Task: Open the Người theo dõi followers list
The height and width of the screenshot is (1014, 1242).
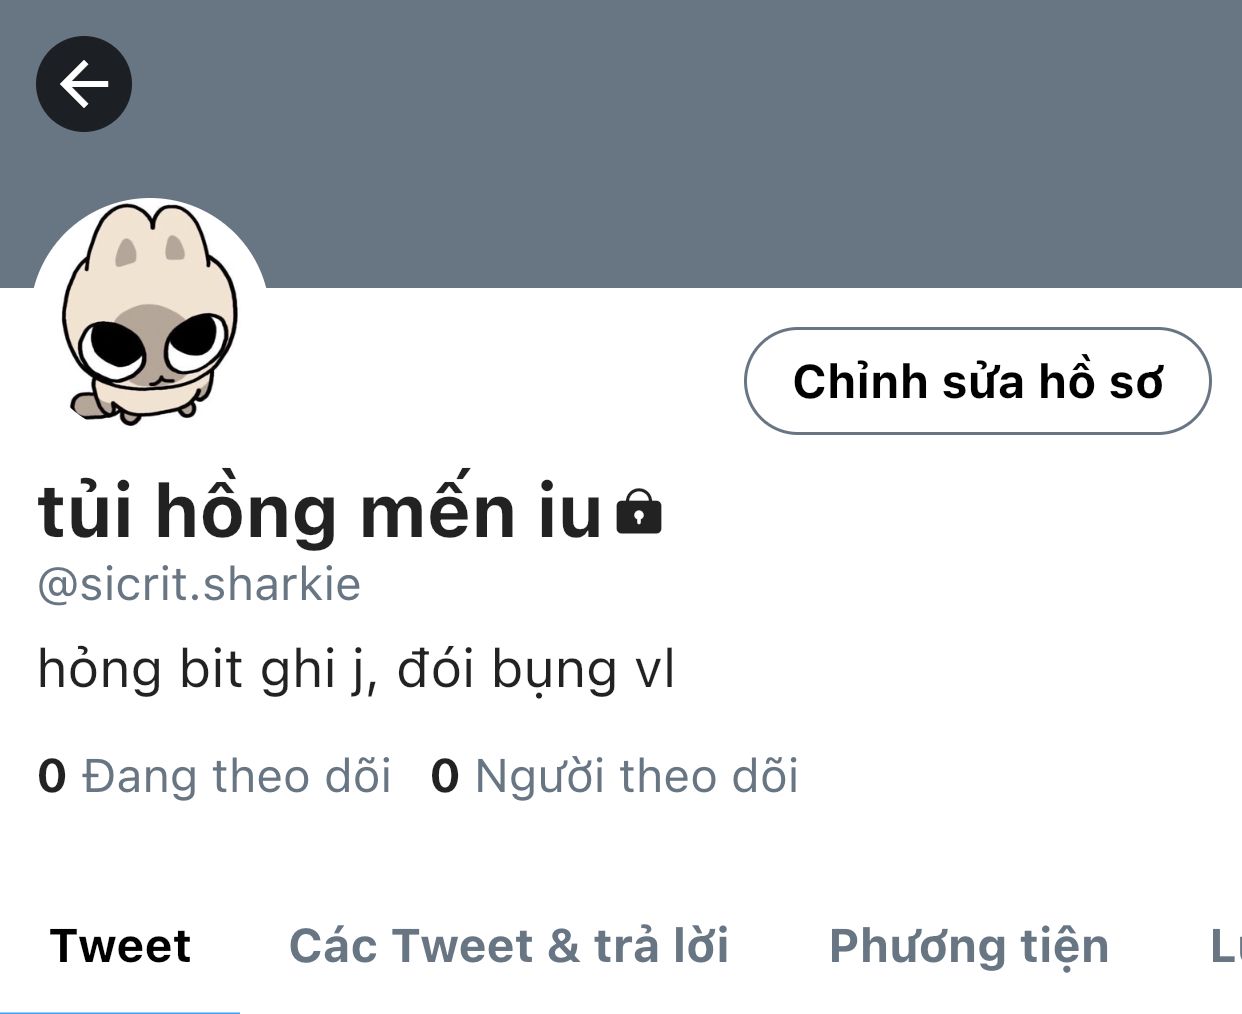Action: [x=636, y=776]
